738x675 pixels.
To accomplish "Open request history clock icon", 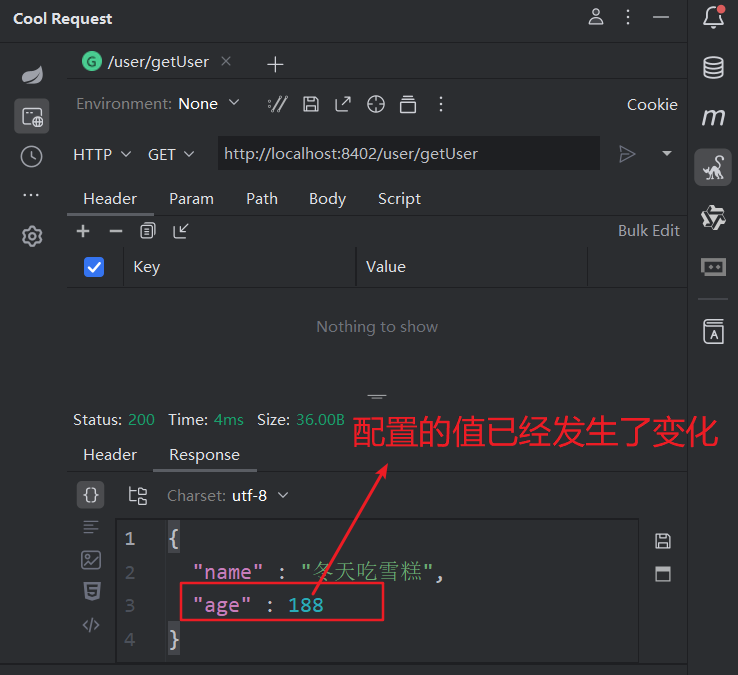I will point(32,156).
